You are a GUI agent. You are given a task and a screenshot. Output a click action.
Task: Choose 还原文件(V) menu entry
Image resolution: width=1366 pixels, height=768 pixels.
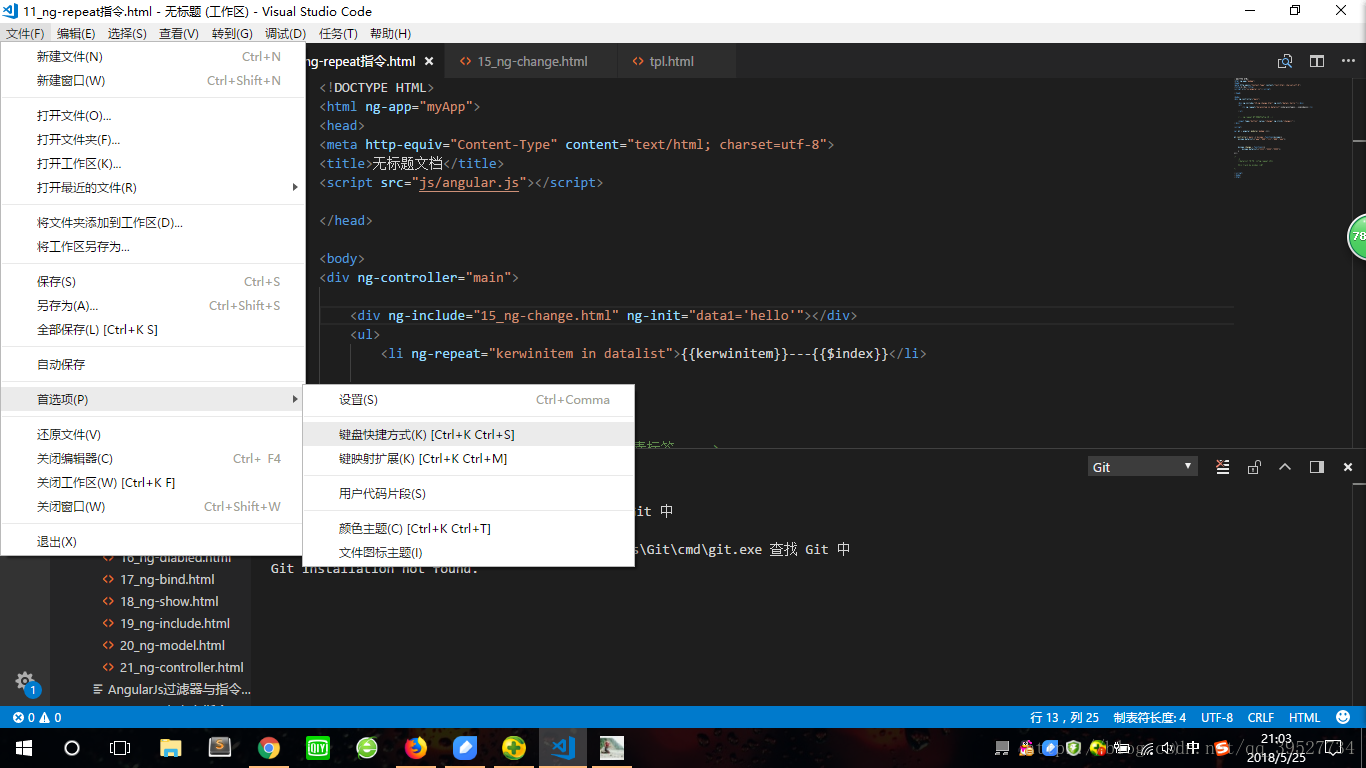152,435
